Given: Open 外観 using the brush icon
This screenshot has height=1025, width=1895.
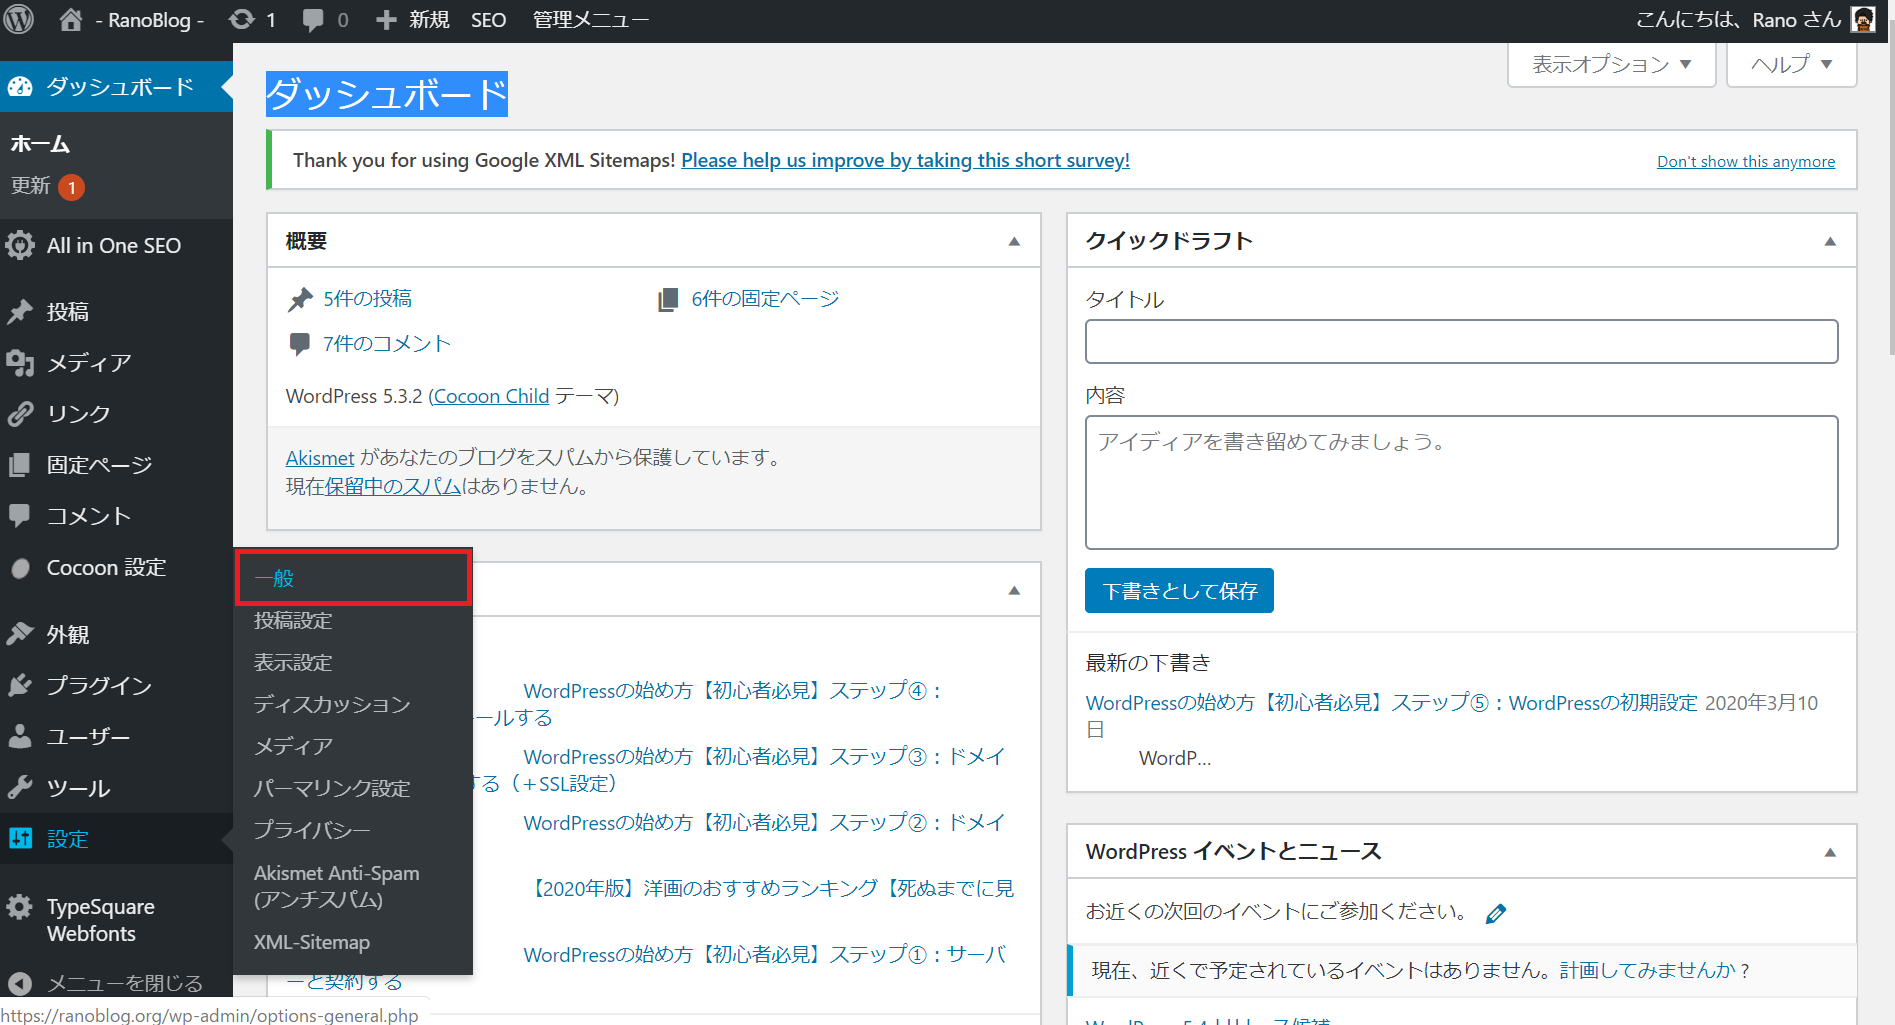Looking at the screenshot, I should coord(22,634).
